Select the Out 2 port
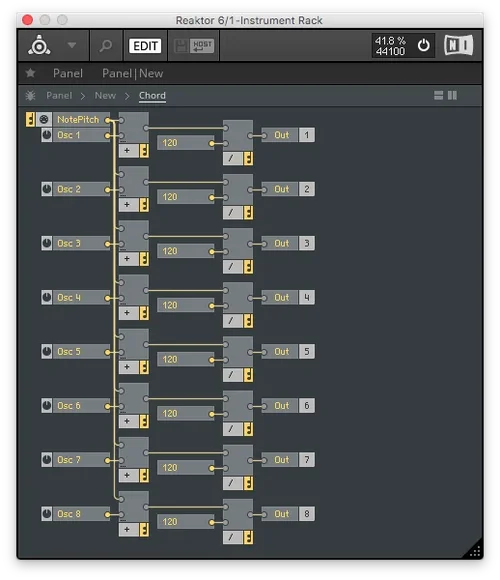 tap(288, 189)
